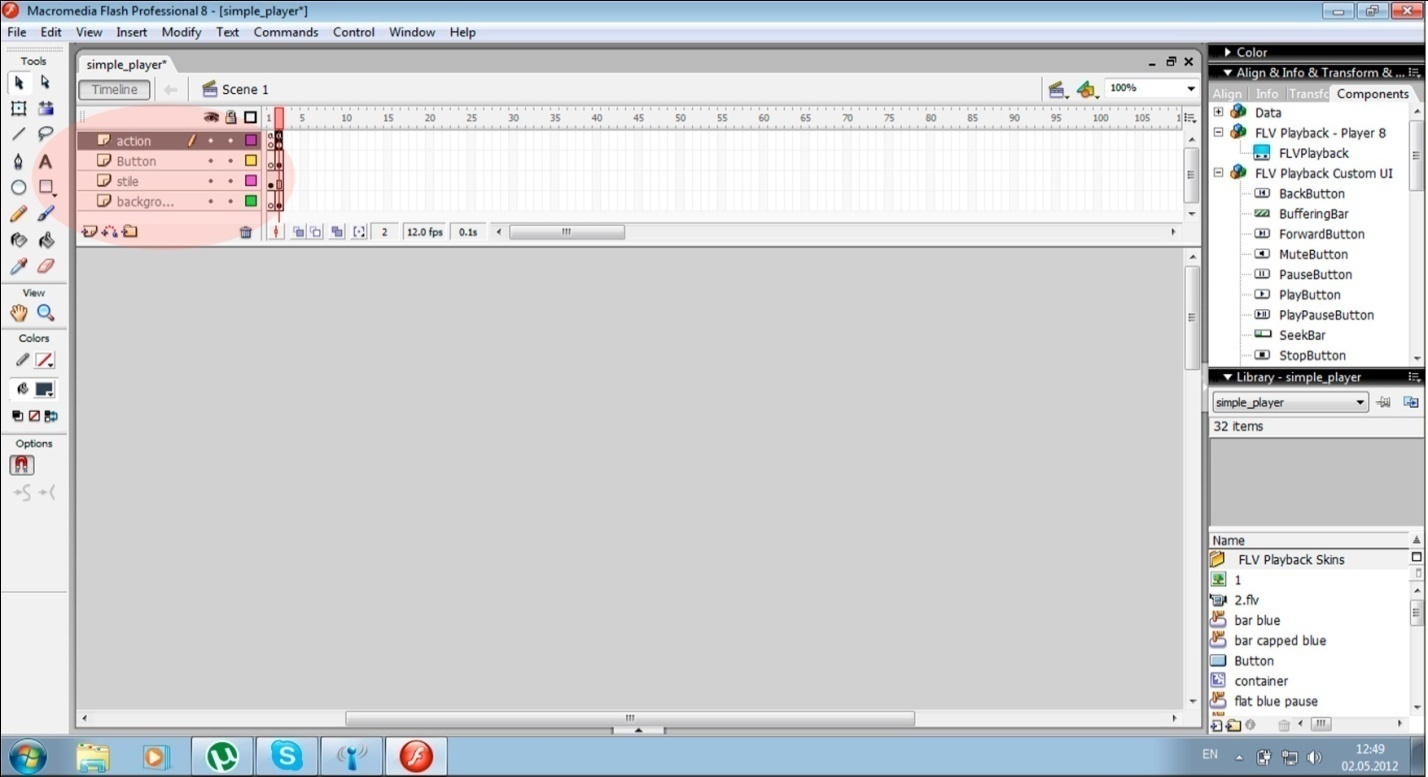Select the Subselection tool
The height and width of the screenshot is (777, 1428).
(45, 83)
